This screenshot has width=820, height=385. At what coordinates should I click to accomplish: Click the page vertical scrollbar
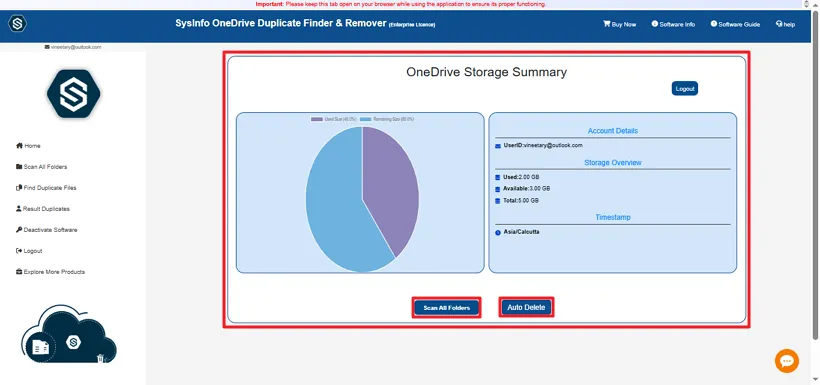[815, 175]
